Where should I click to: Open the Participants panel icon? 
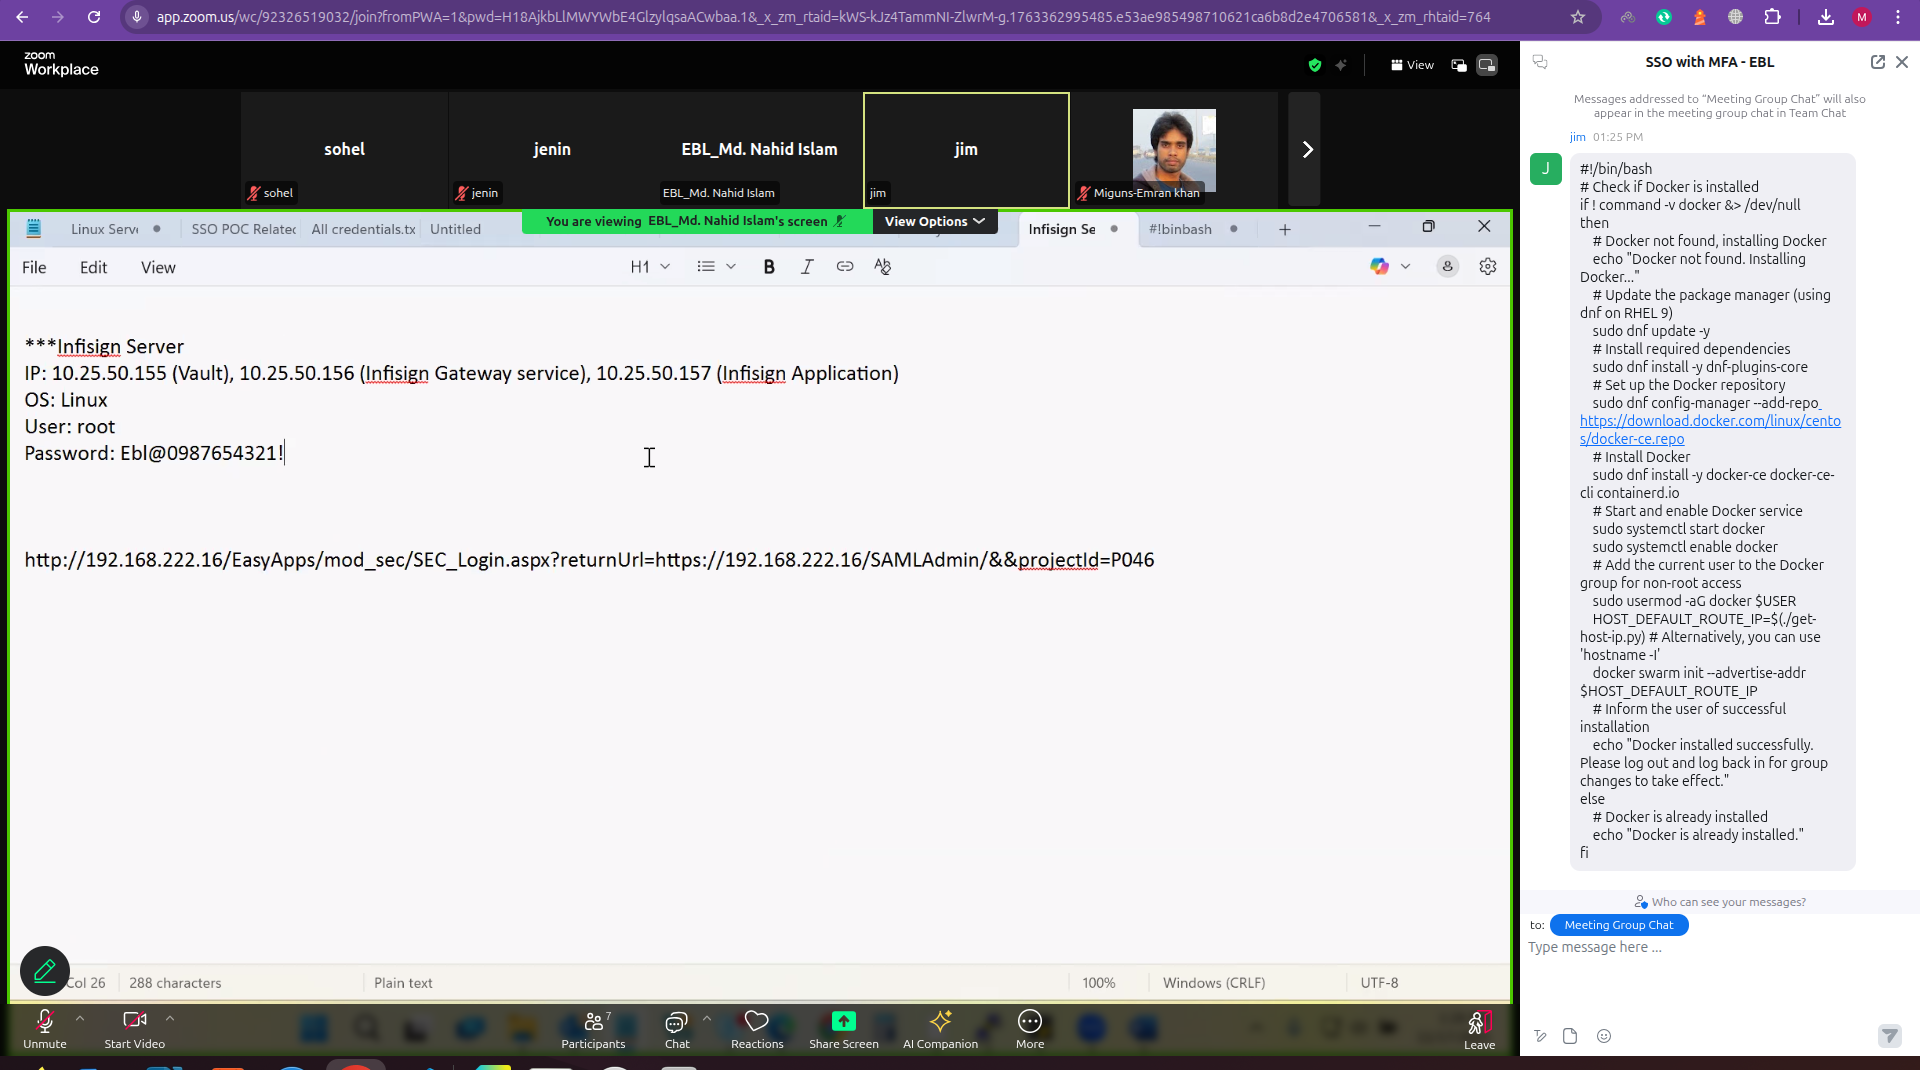pos(593,1022)
